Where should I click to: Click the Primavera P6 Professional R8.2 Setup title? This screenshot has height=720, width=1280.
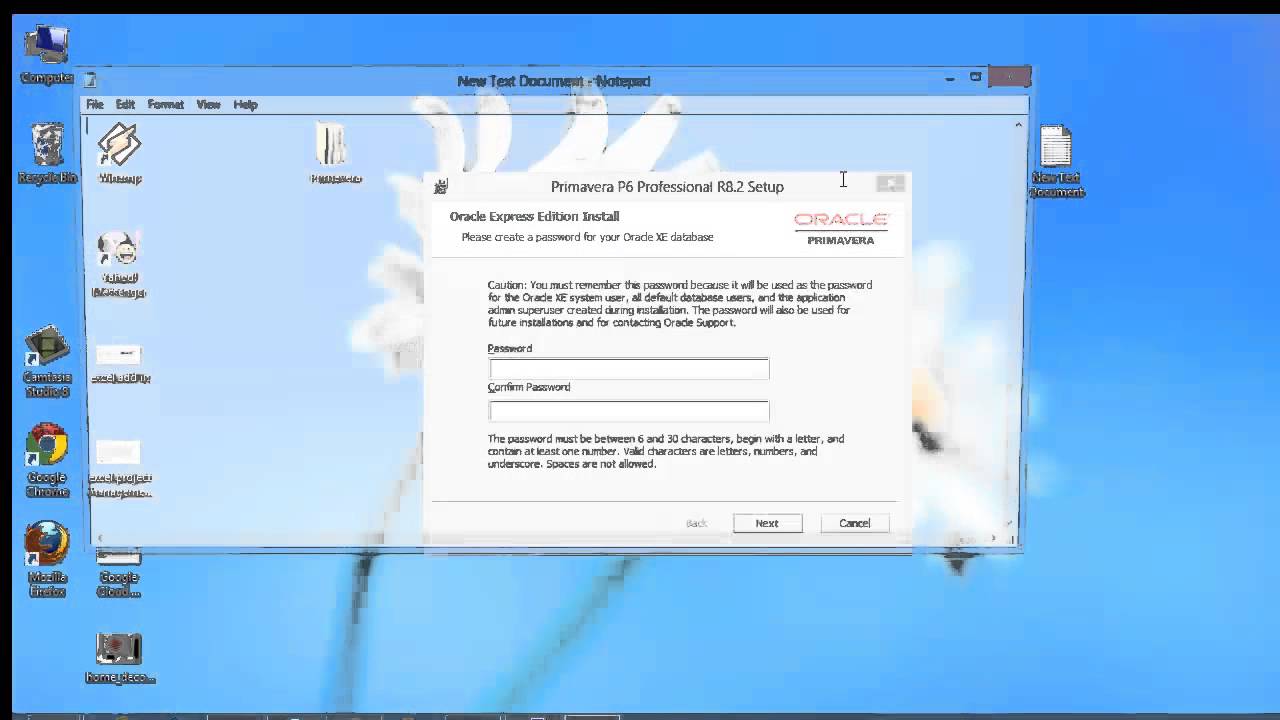click(667, 187)
